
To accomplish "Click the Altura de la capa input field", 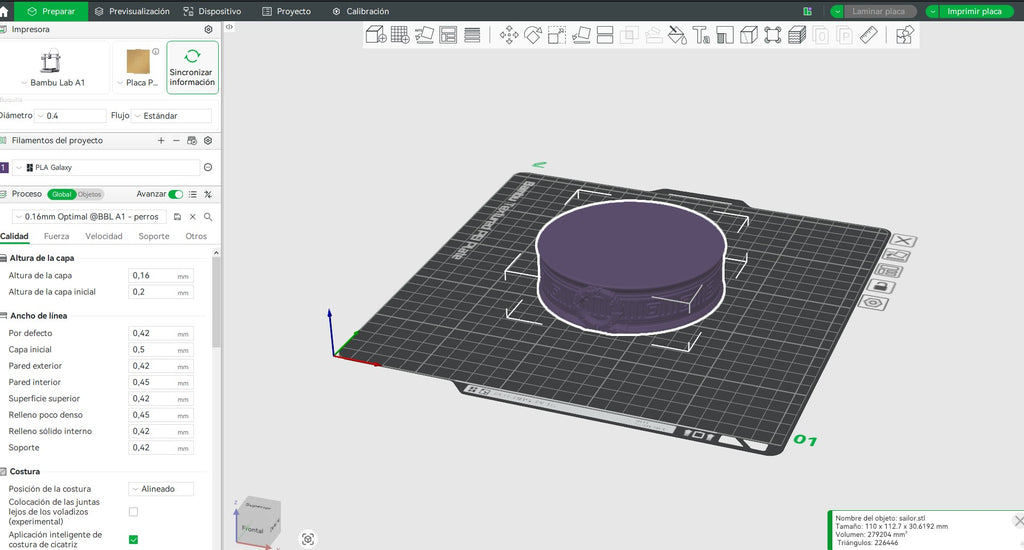I will pos(161,276).
